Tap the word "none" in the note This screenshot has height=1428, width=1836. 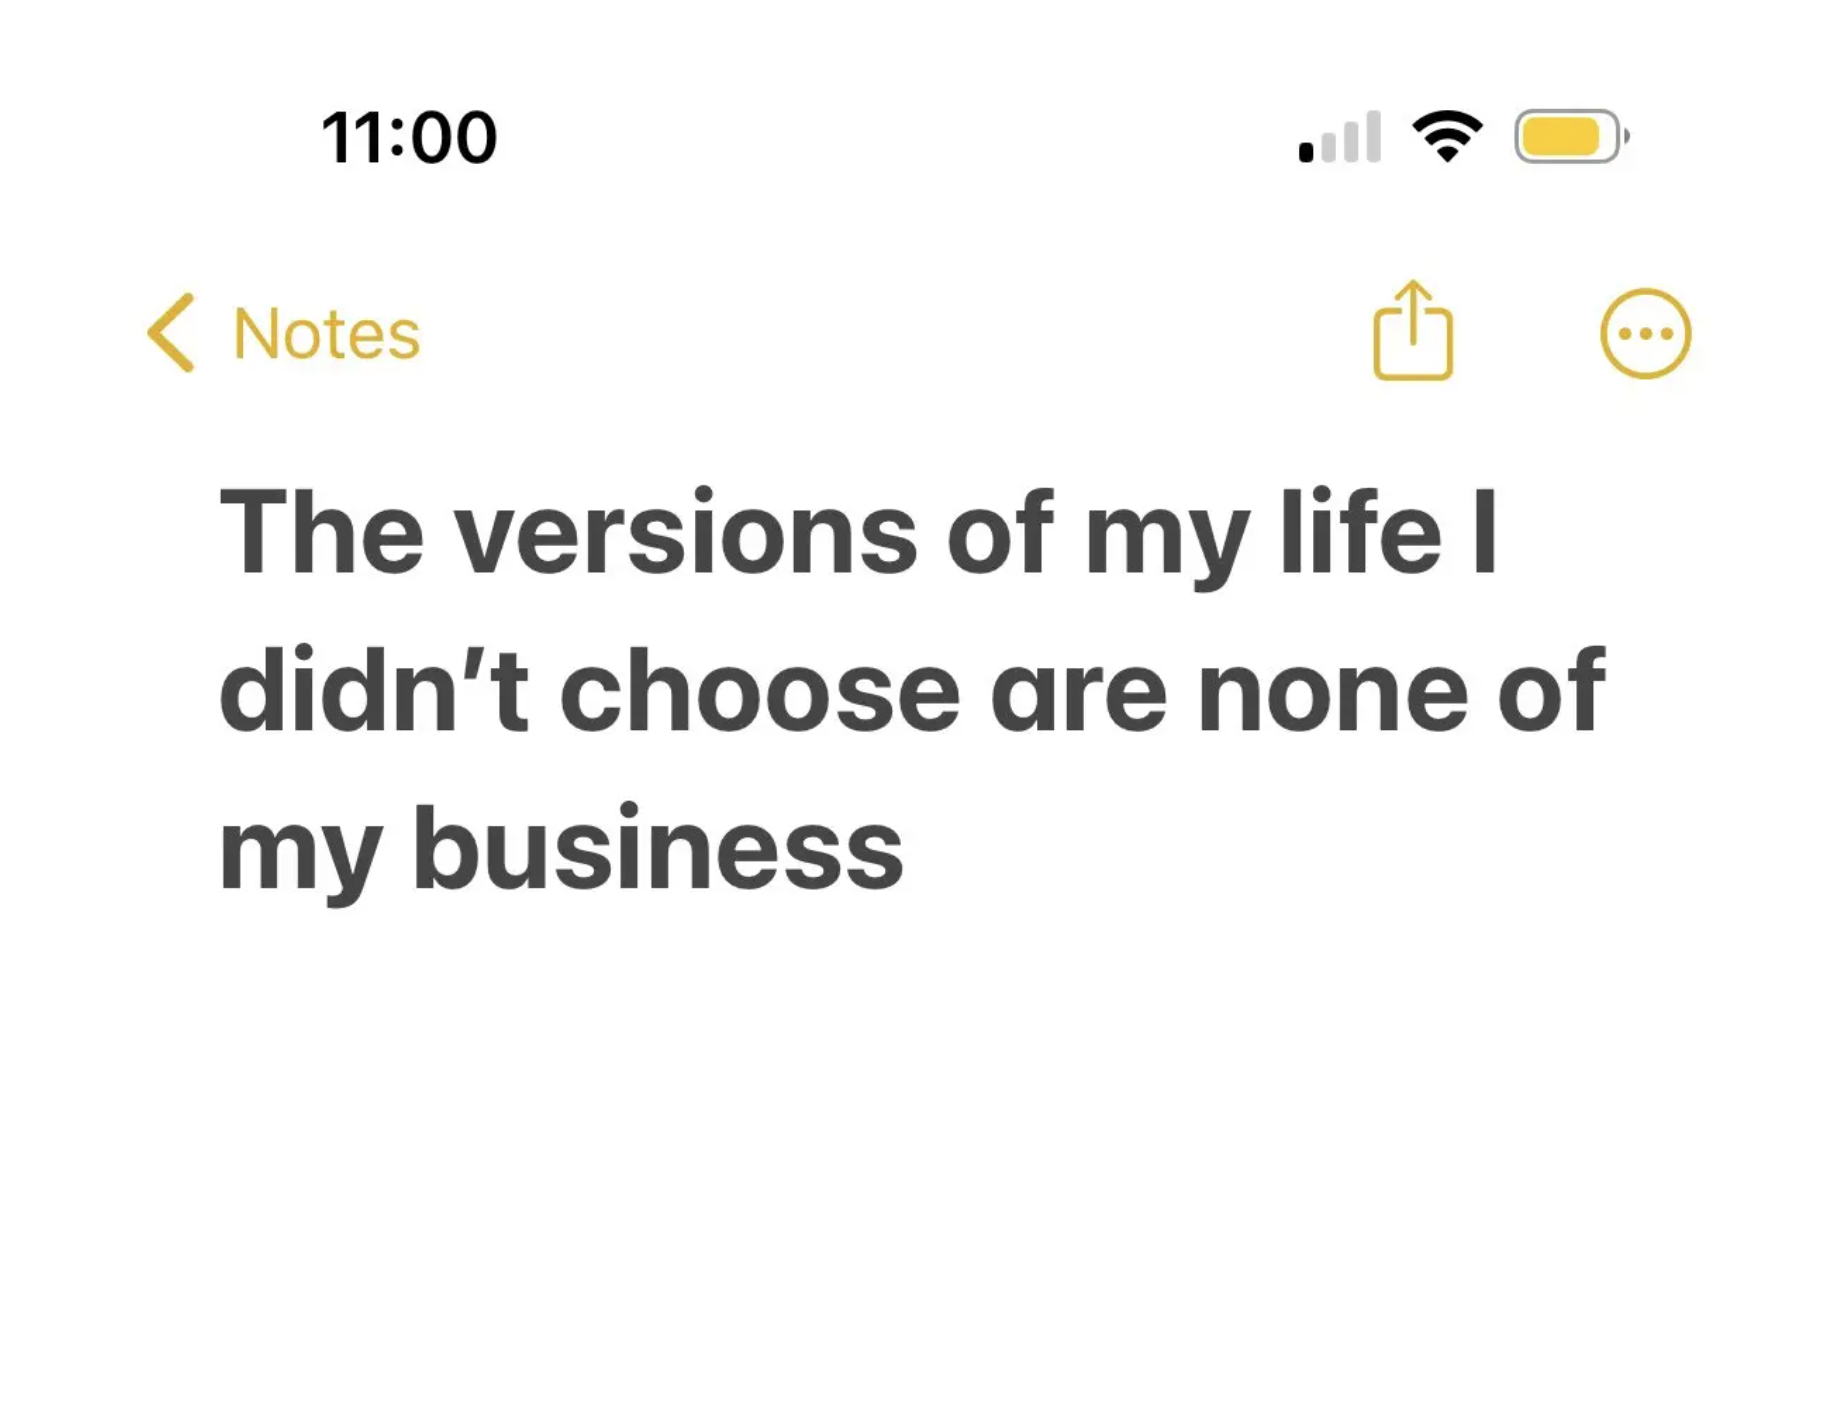pyautogui.click(x=1331, y=692)
